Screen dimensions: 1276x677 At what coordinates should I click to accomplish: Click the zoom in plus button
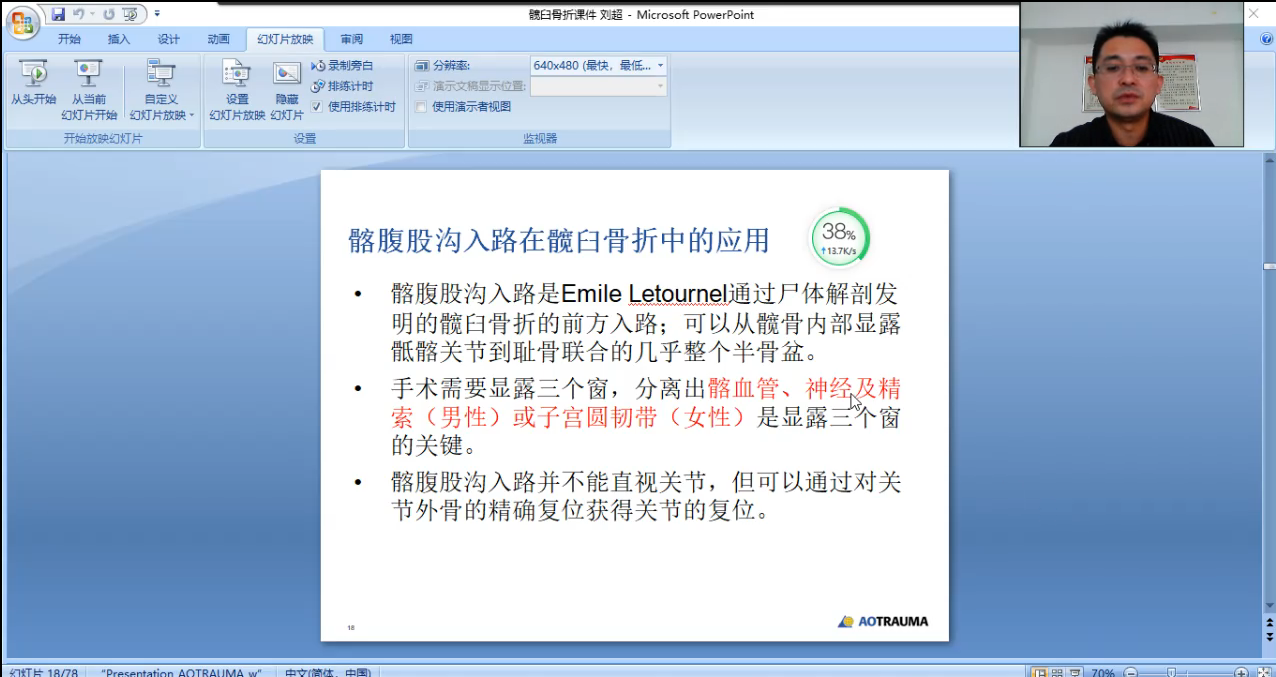[1241, 673]
